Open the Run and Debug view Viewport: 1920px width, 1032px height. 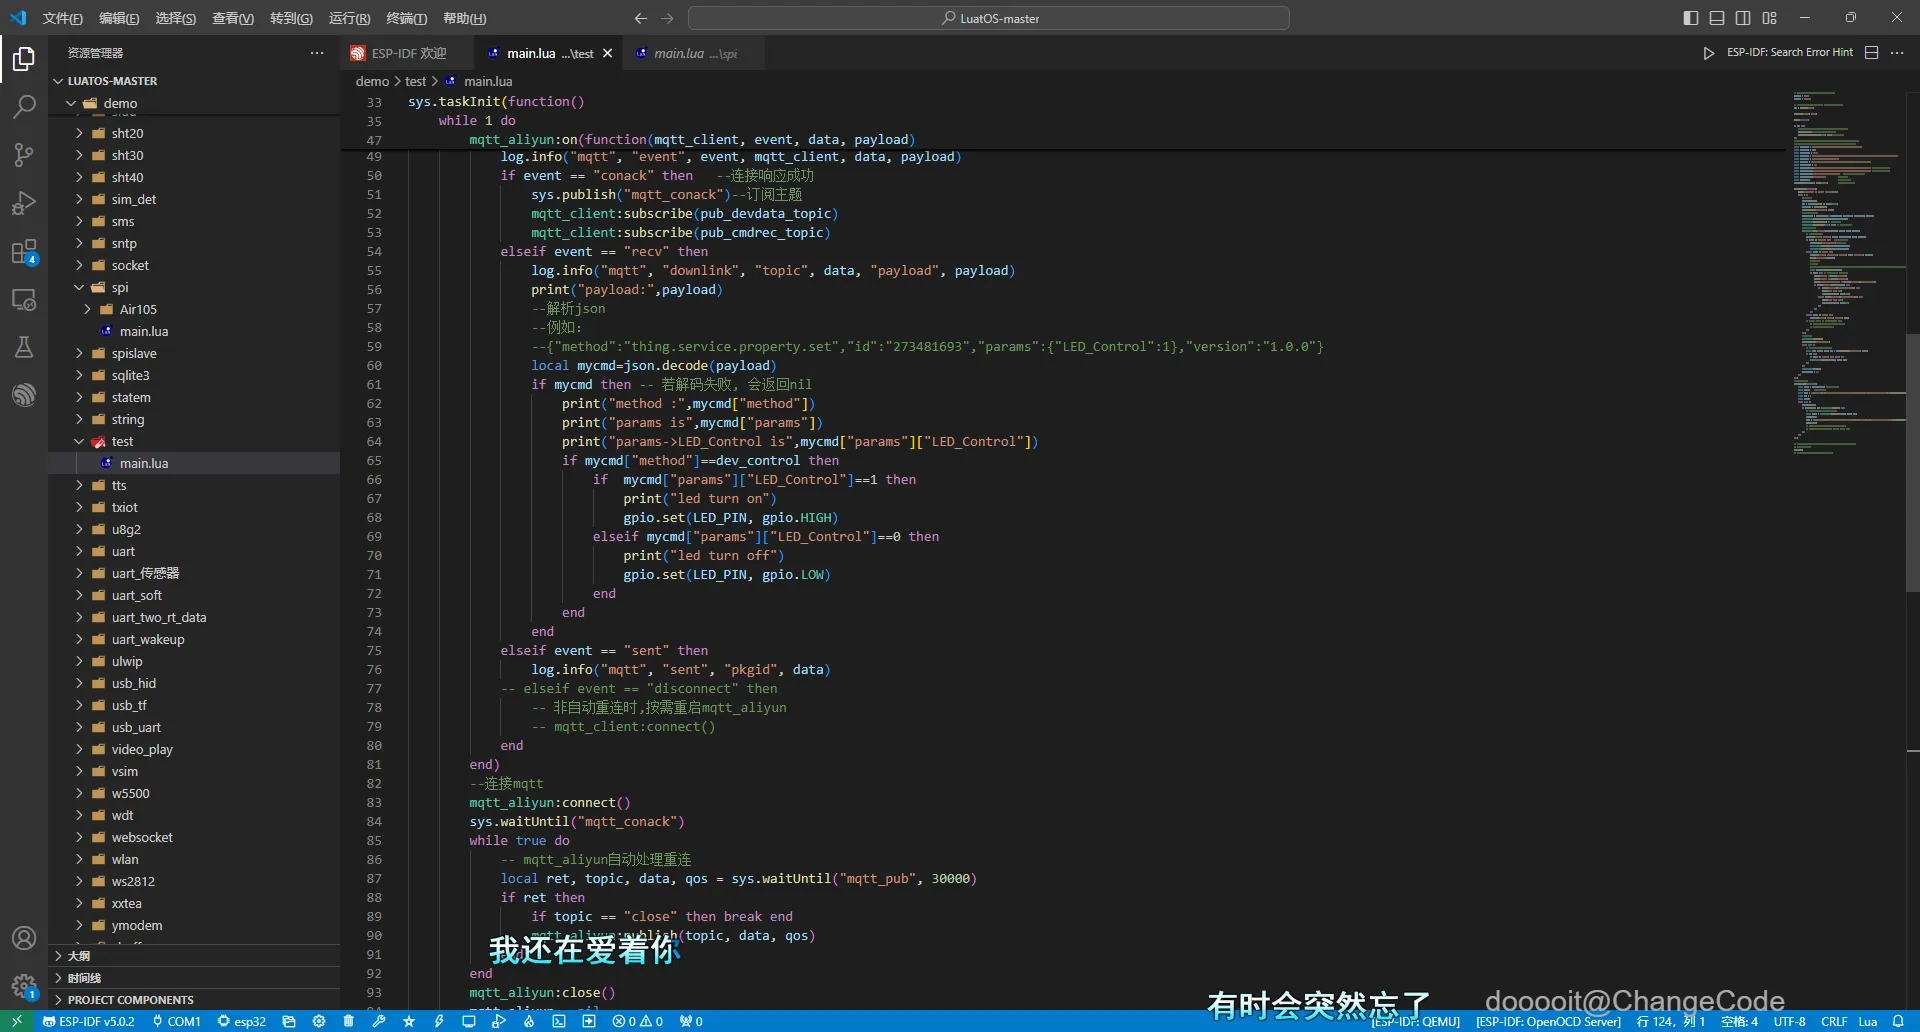pos(24,204)
